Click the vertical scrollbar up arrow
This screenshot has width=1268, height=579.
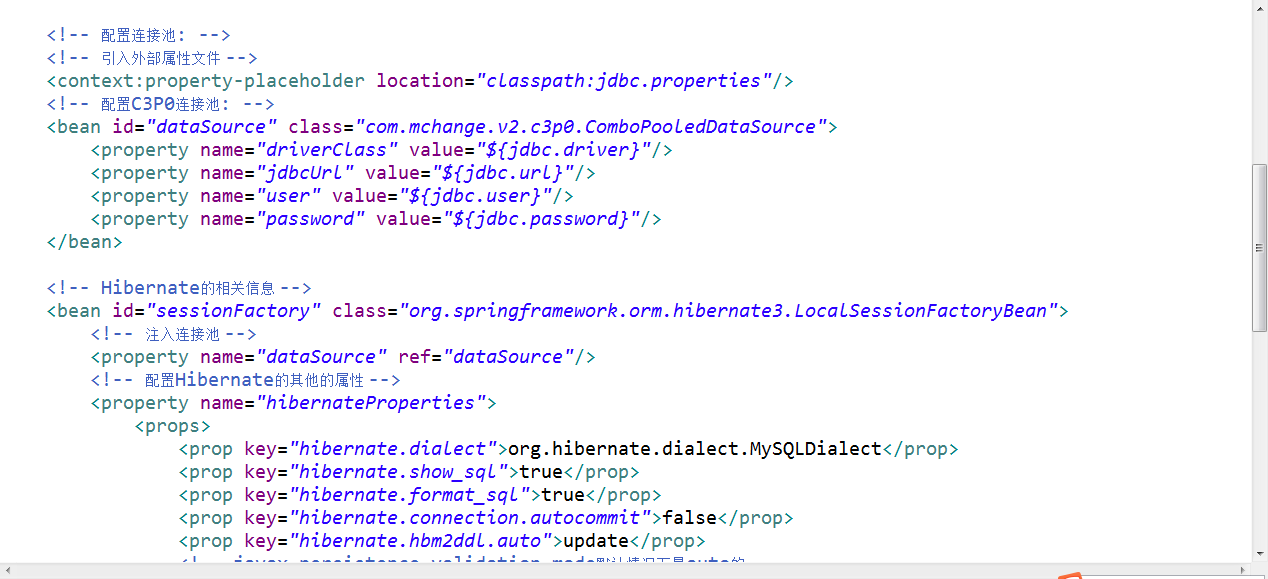1260,8
